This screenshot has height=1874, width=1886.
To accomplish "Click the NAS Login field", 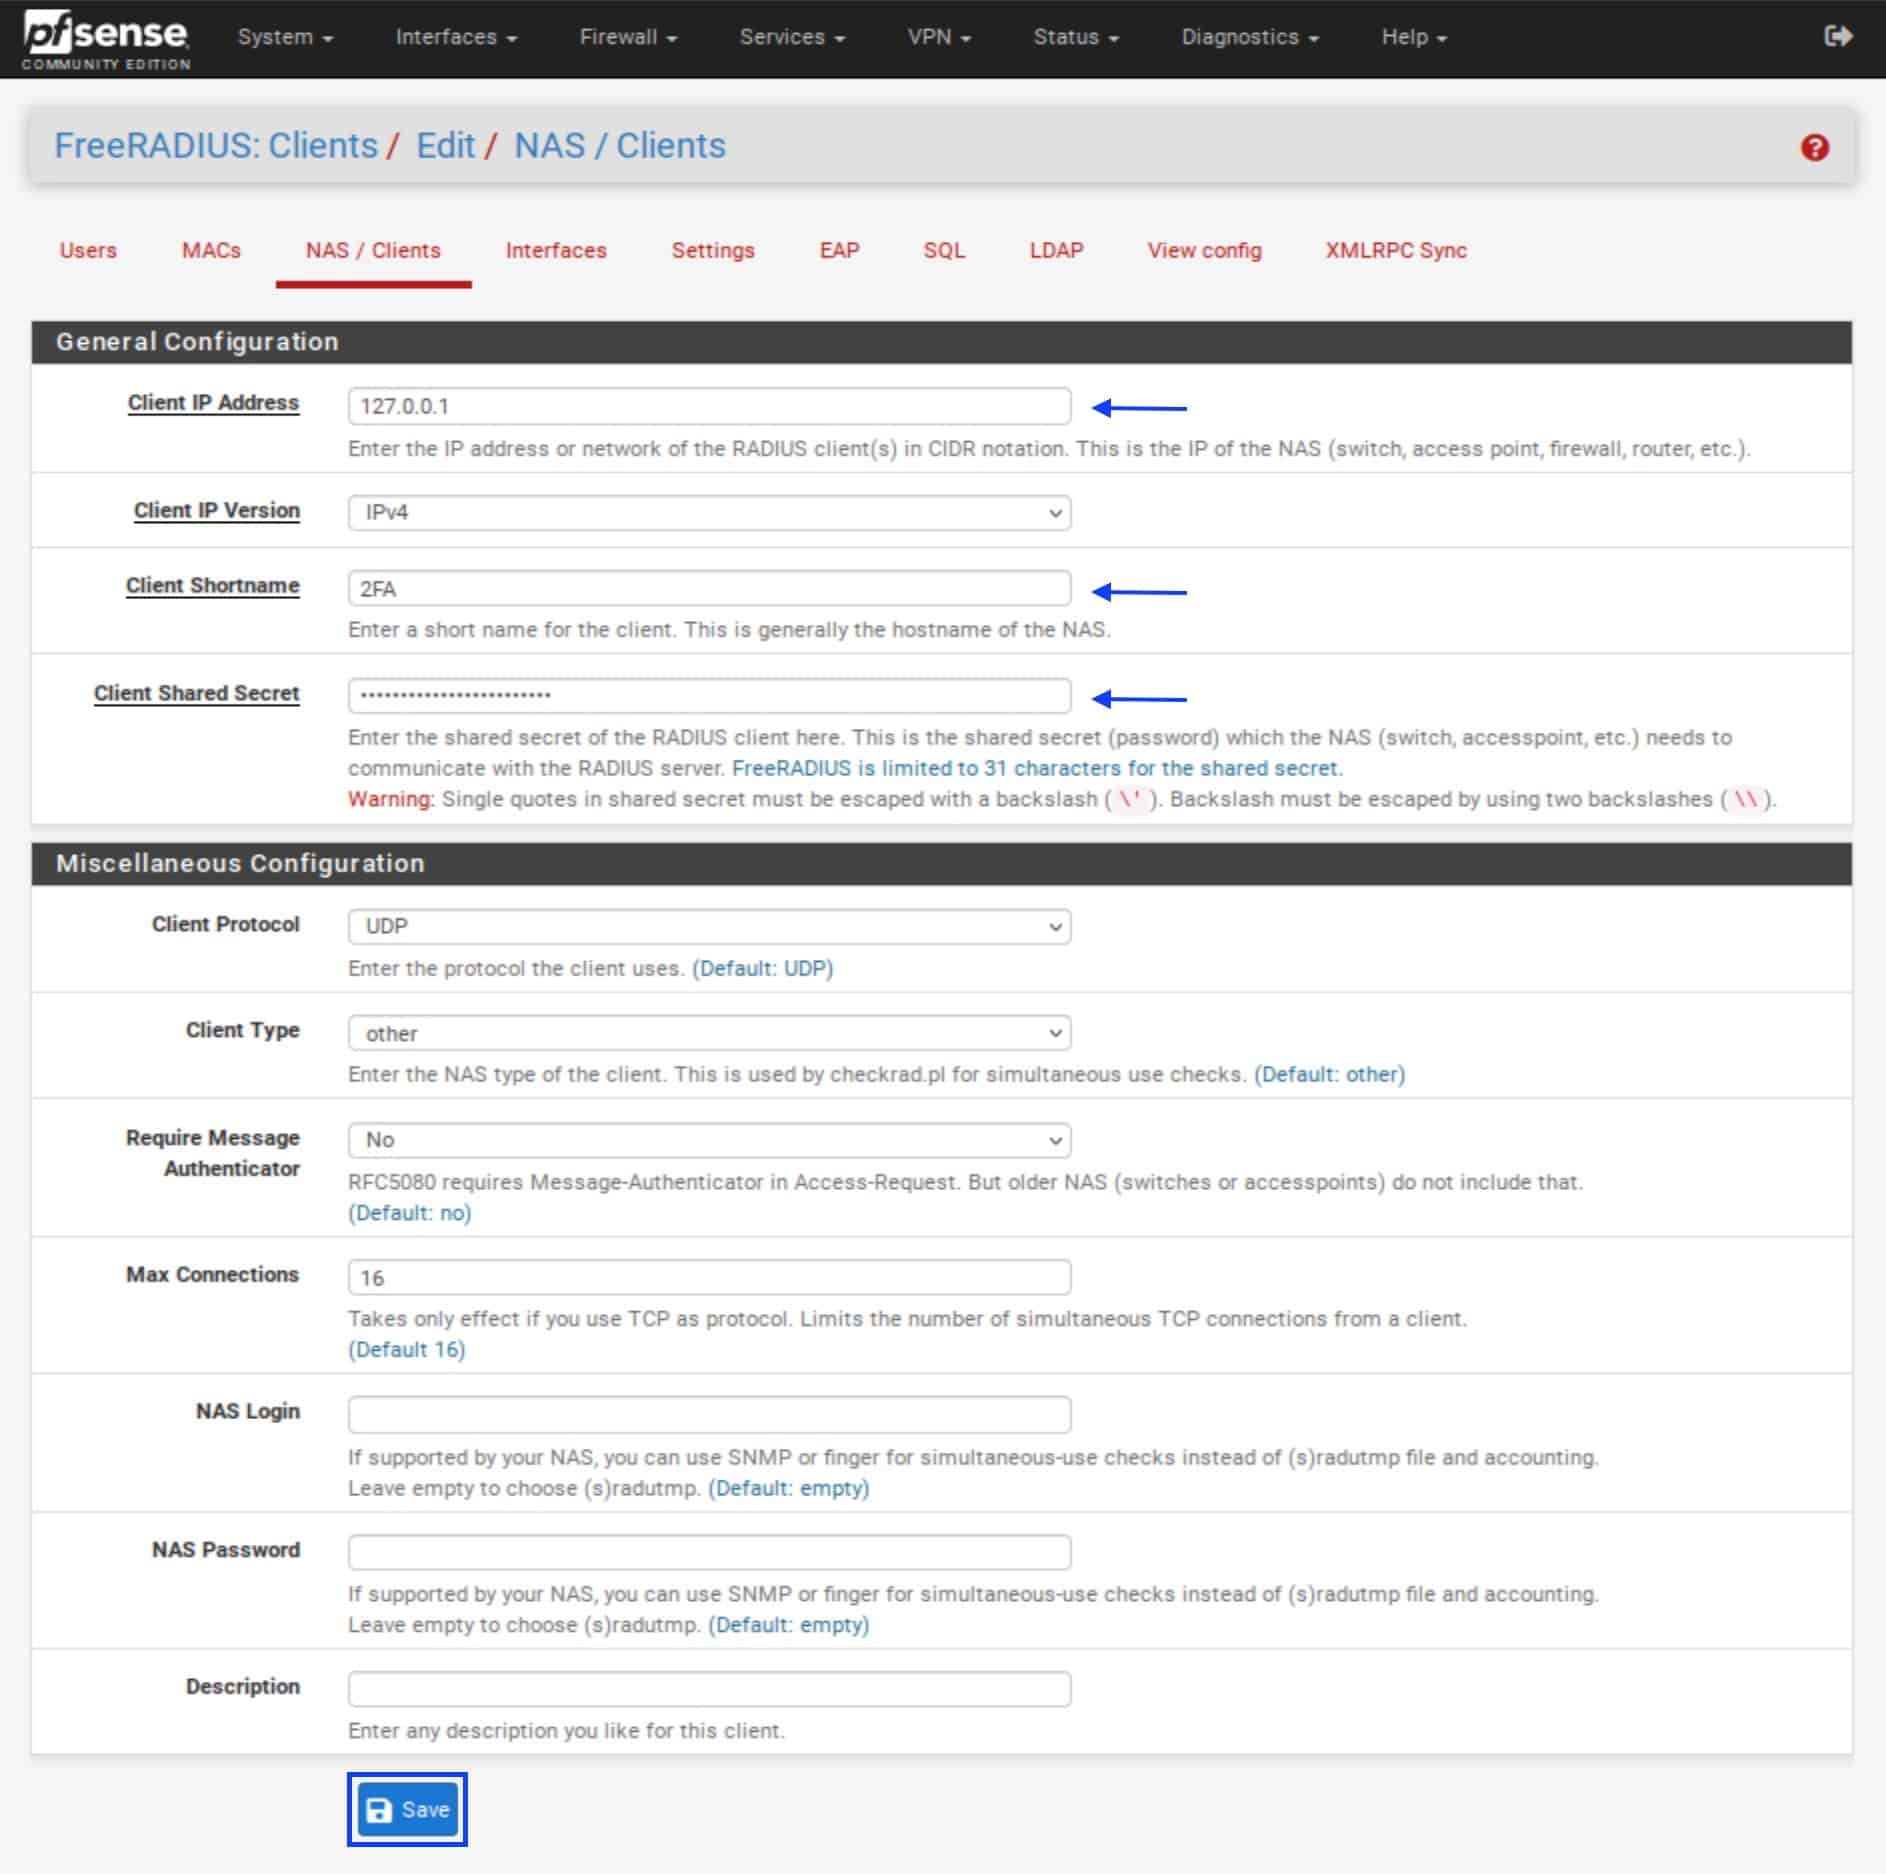I will click(709, 1414).
